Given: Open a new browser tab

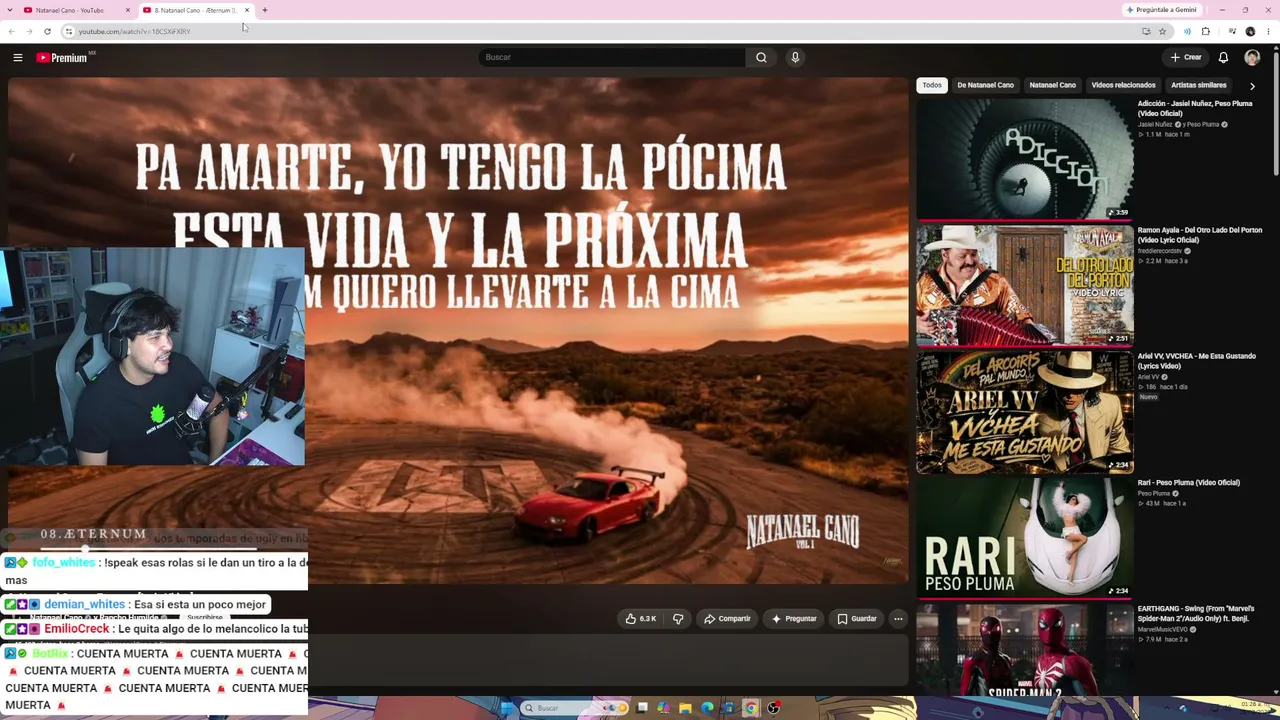Looking at the screenshot, I should click(x=264, y=10).
